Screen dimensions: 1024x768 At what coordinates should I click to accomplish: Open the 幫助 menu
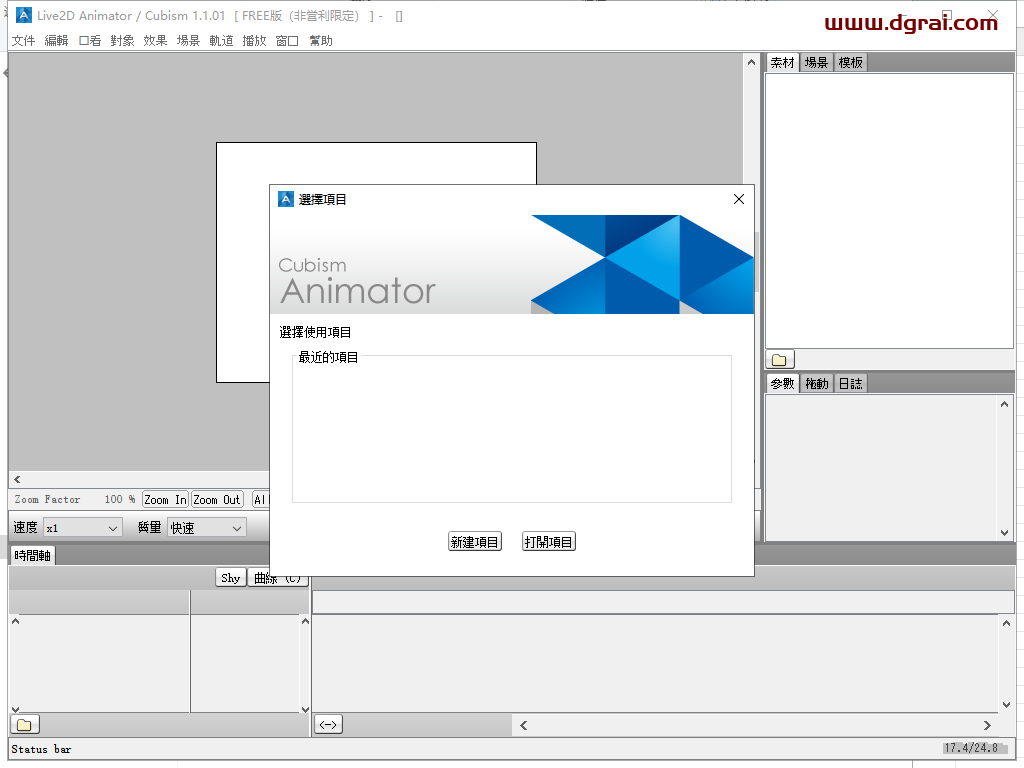tap(321, 40)
